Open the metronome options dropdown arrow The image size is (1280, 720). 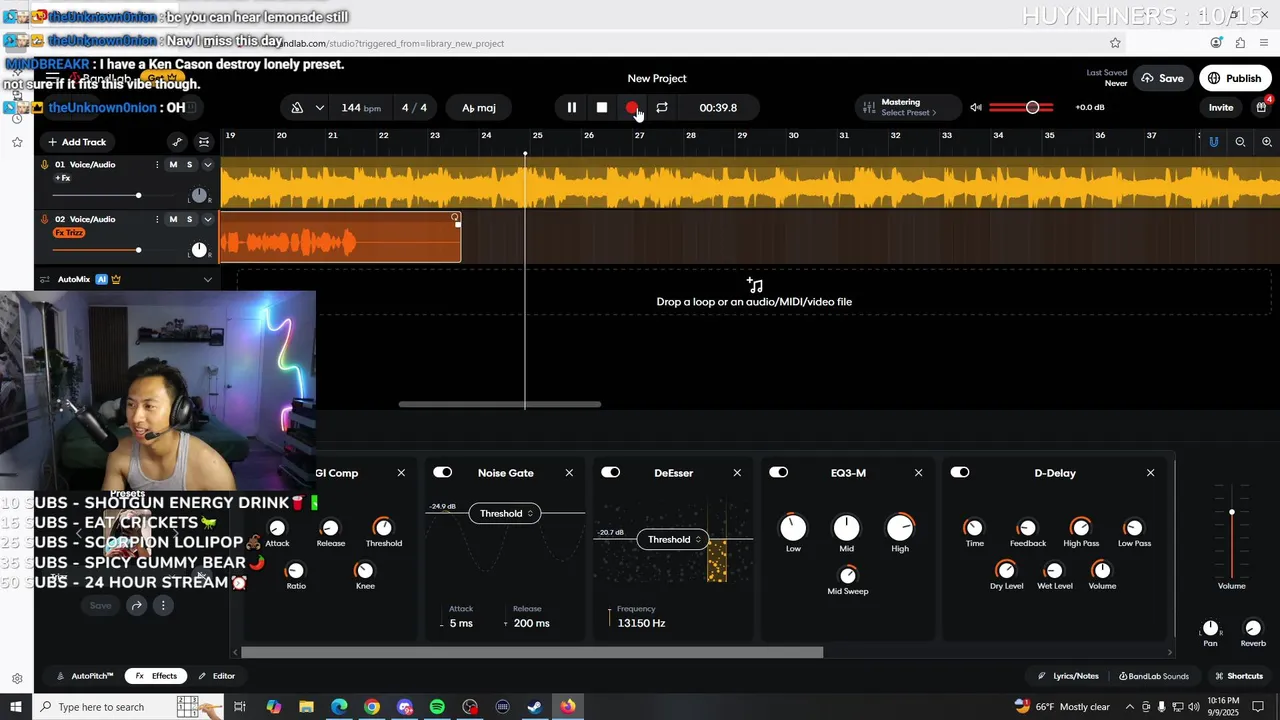coord(319,108)
